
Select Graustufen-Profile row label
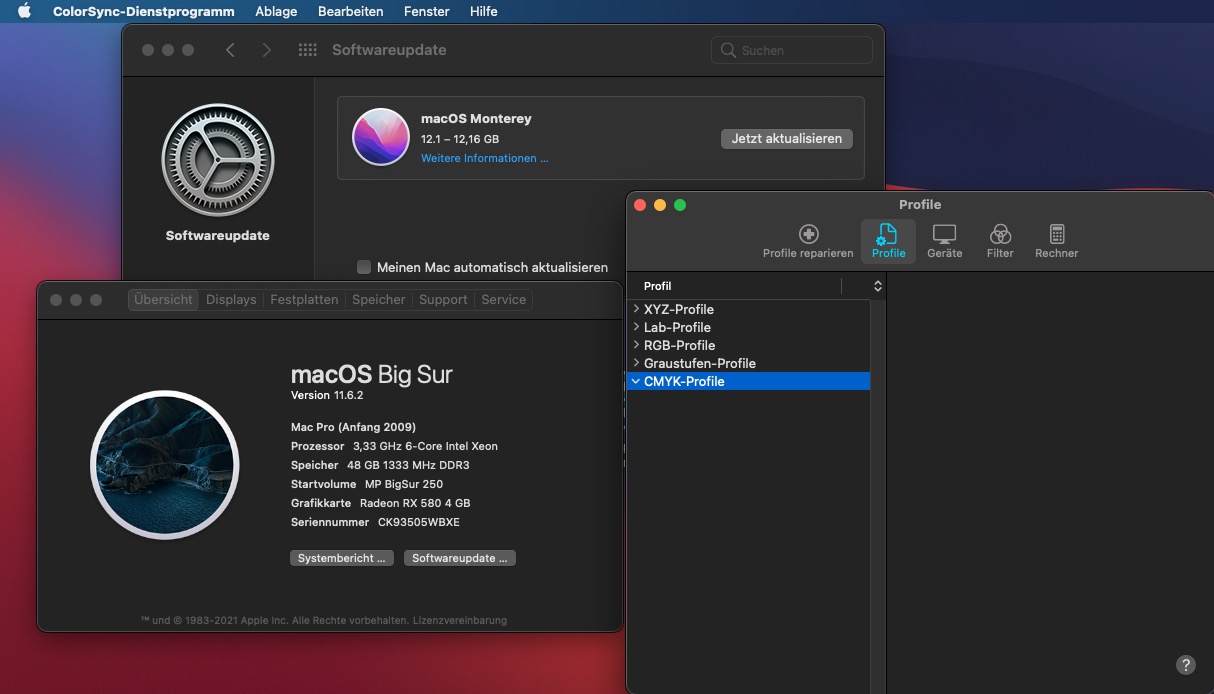[x=700, y=363]
